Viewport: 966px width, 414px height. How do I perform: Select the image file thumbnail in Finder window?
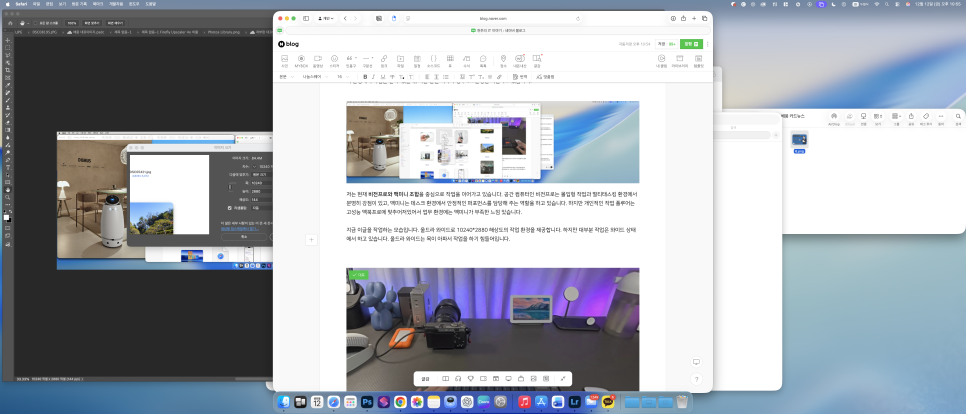coord(799,140)
